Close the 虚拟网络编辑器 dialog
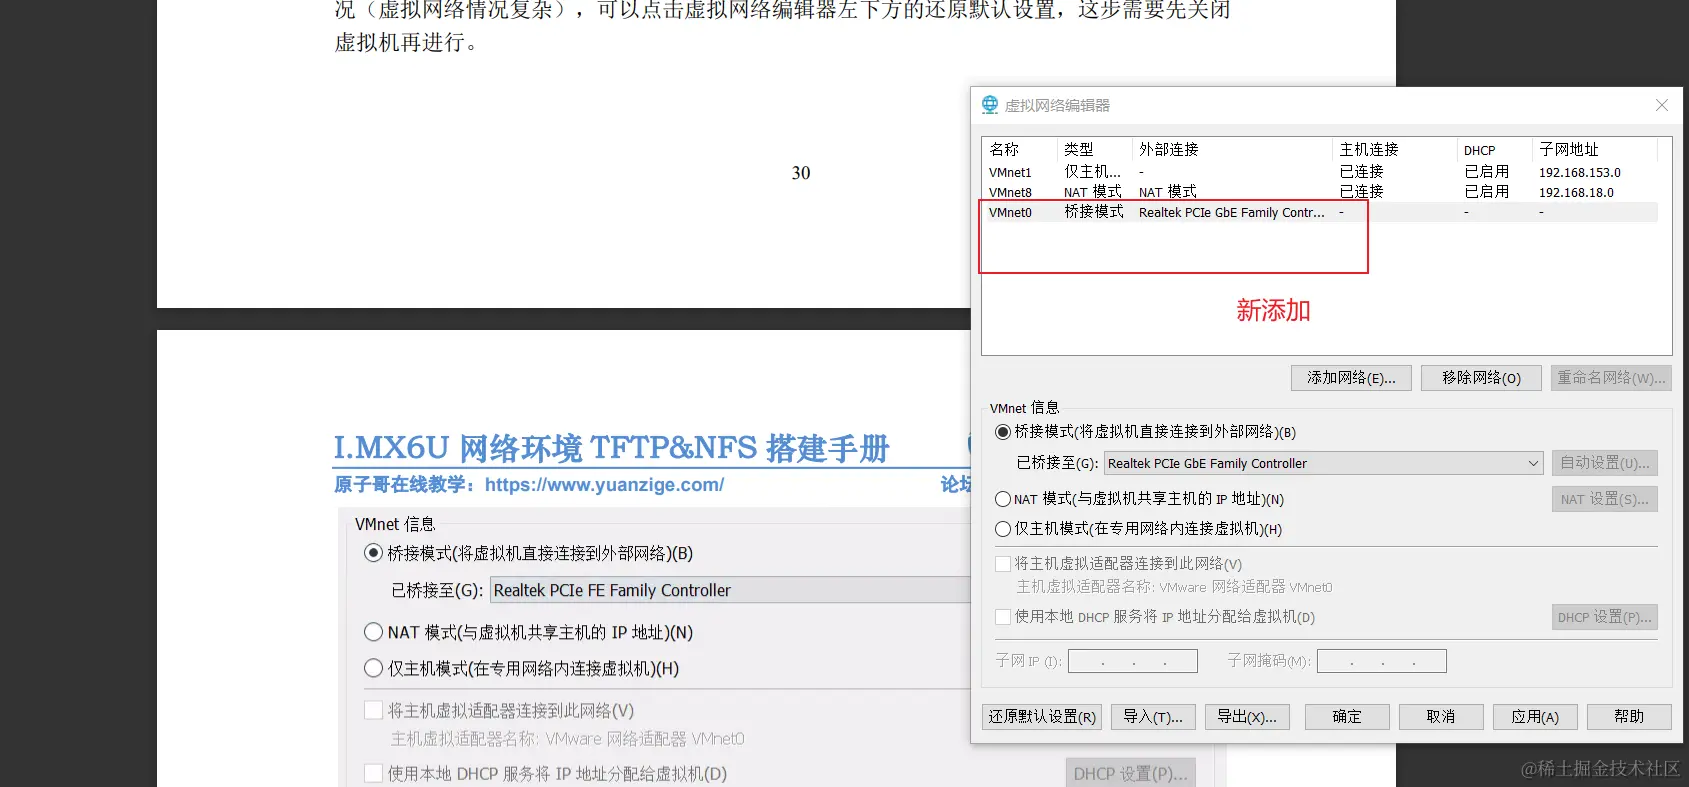The width and height of the screenshot is (1689, 787). point(1662,105)
